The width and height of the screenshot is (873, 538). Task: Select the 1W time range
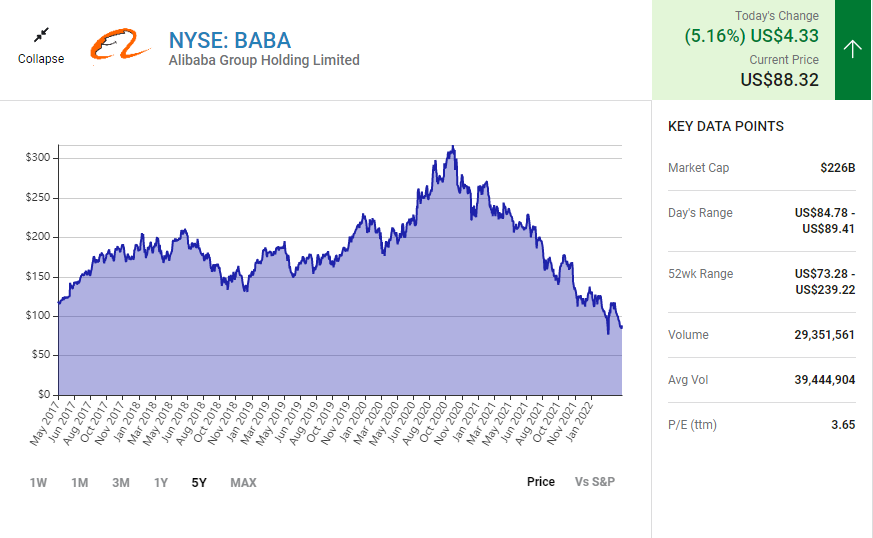38,483
